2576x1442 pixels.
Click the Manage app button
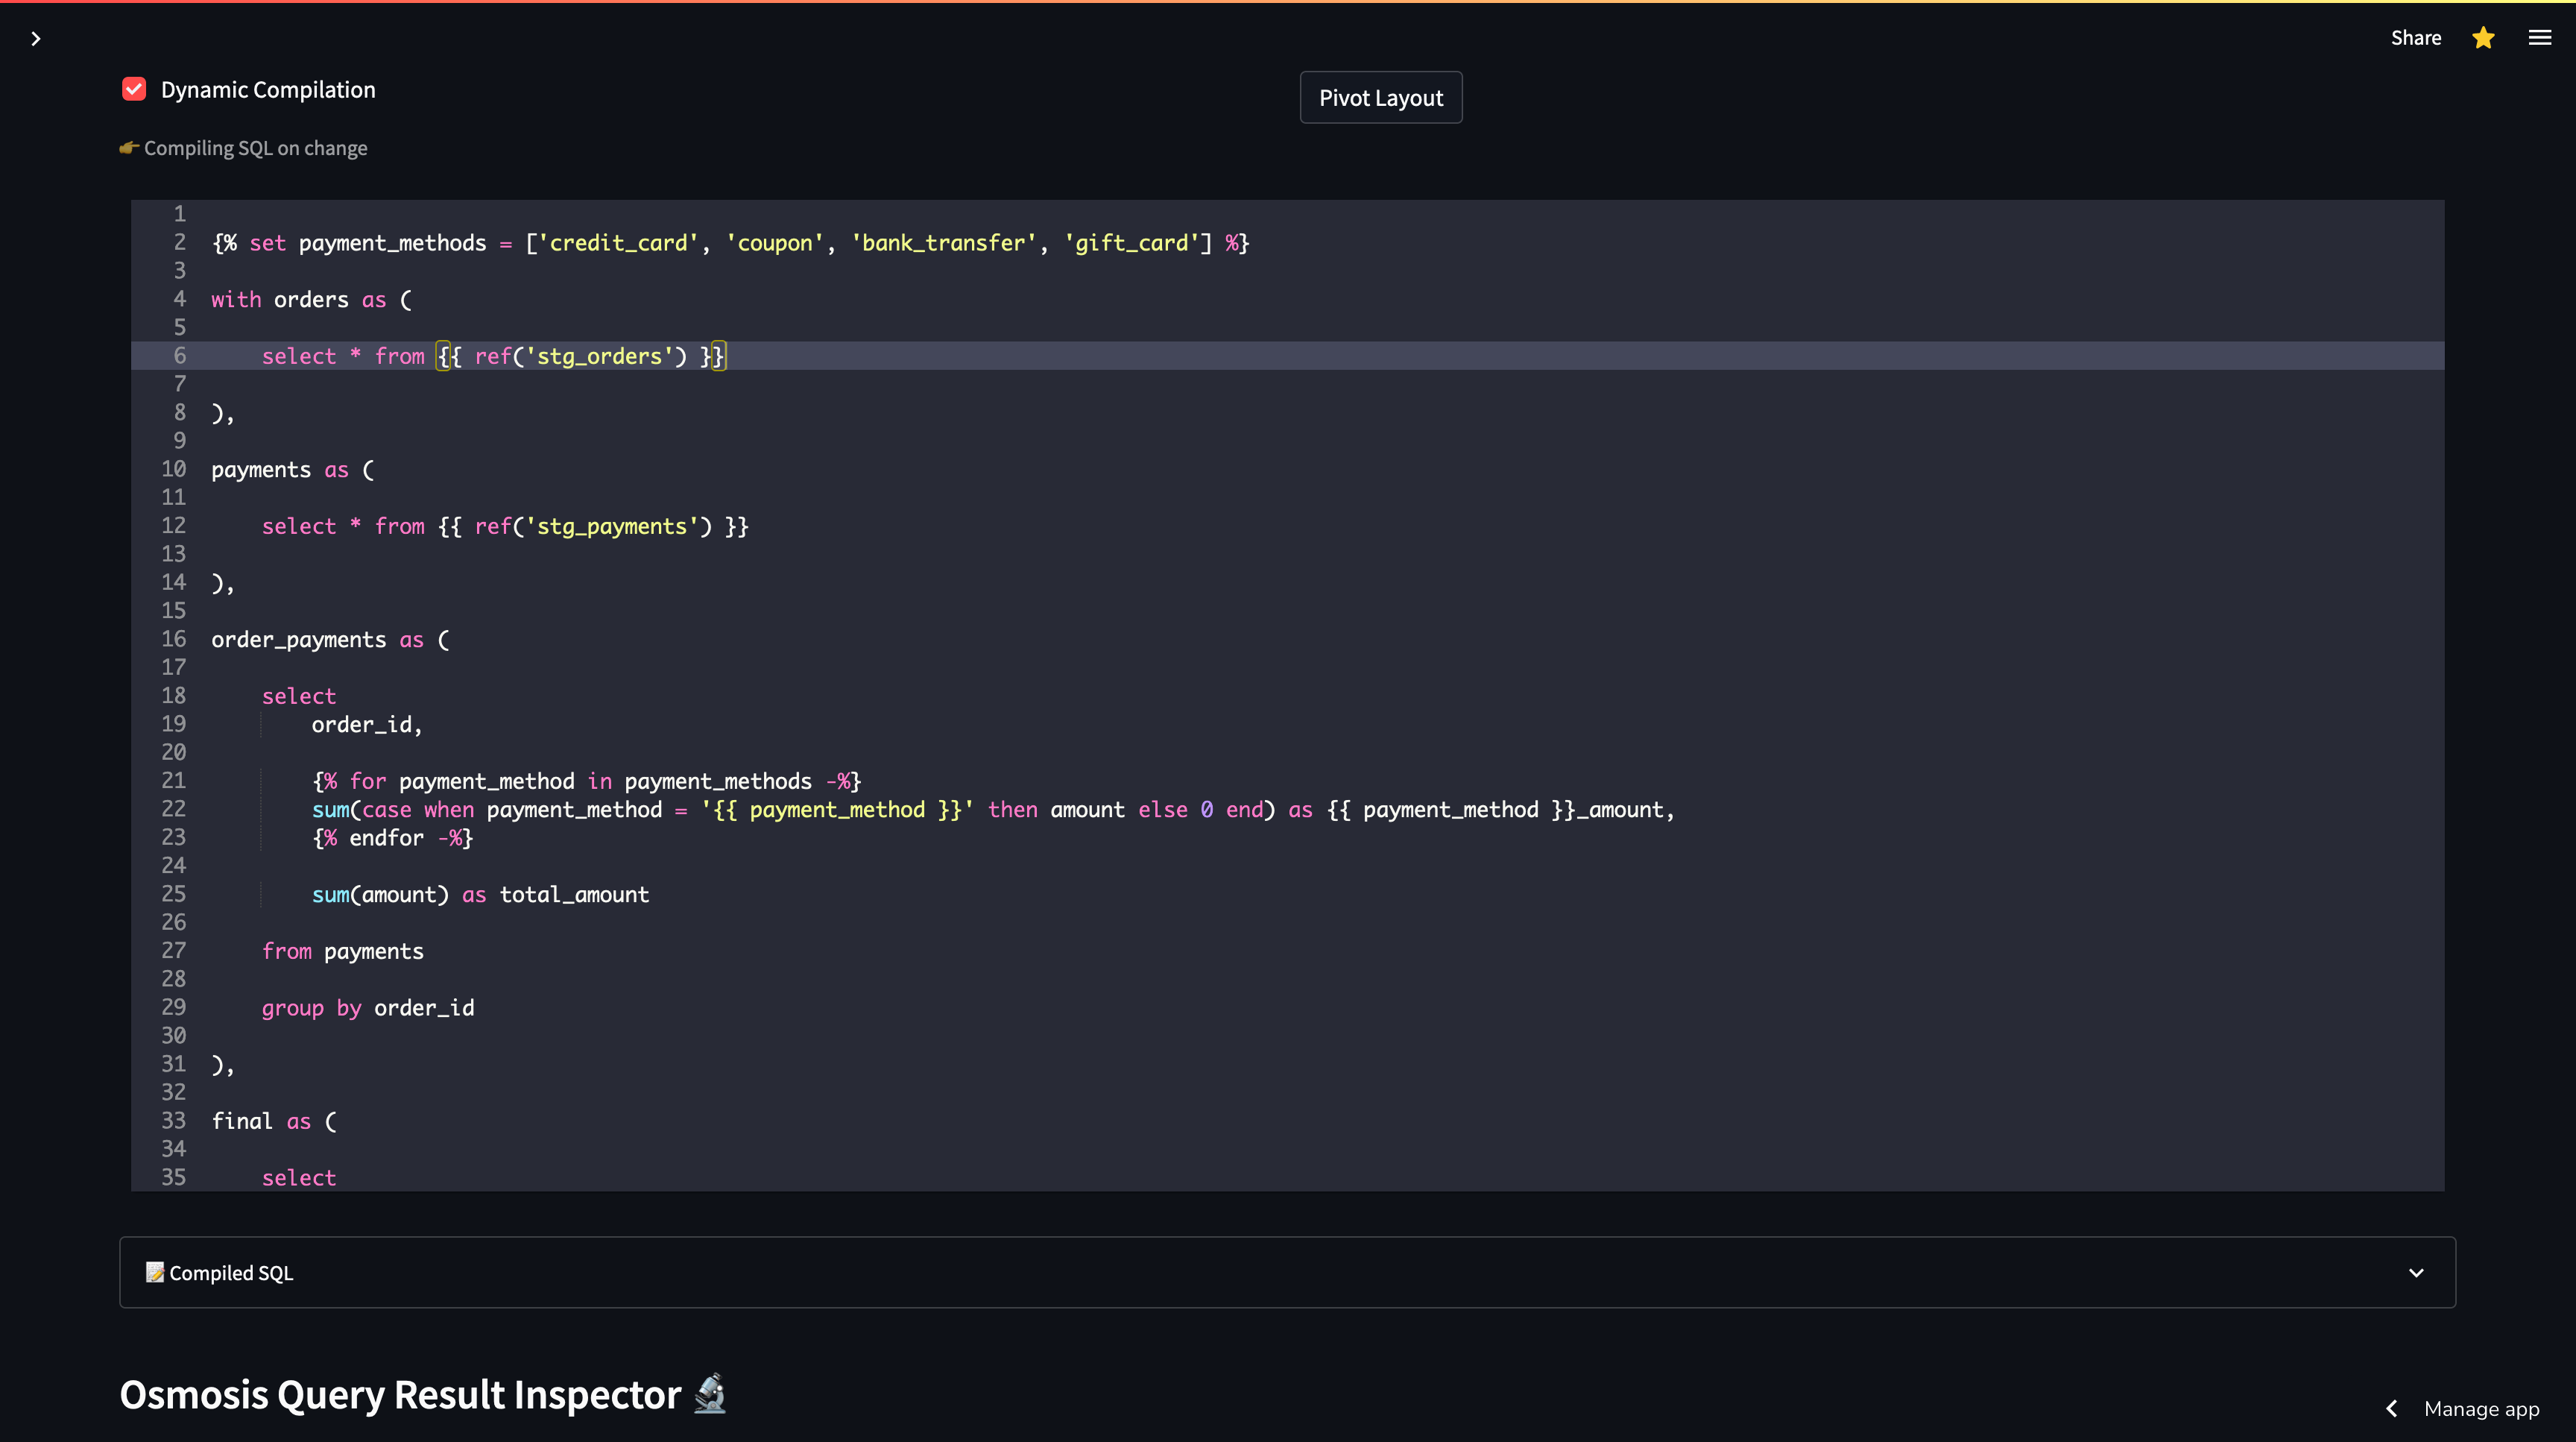click(x=2481, y=1409)
